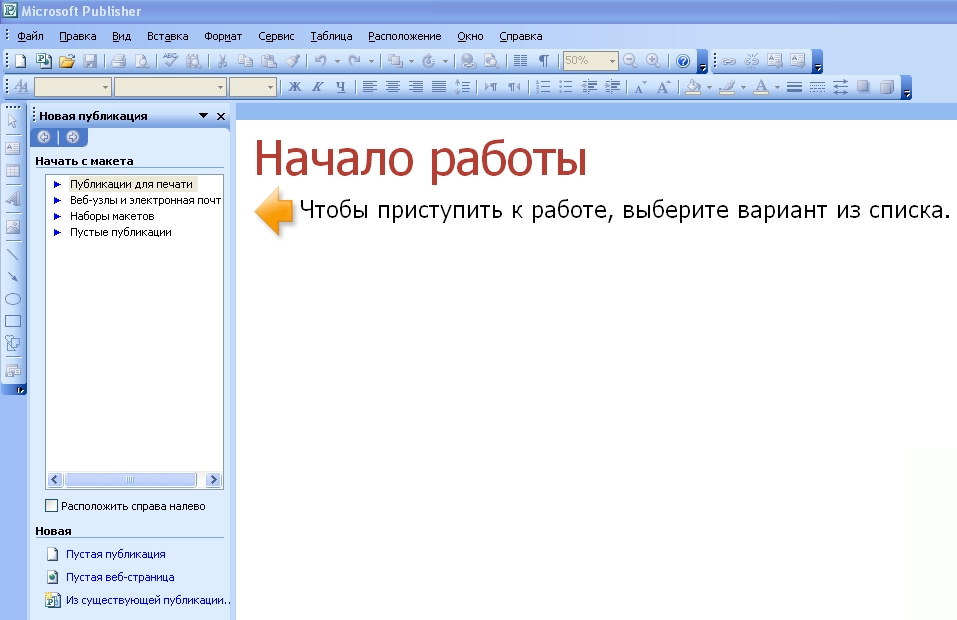Toggle the special characters pilcrow button

click(543, 60)
